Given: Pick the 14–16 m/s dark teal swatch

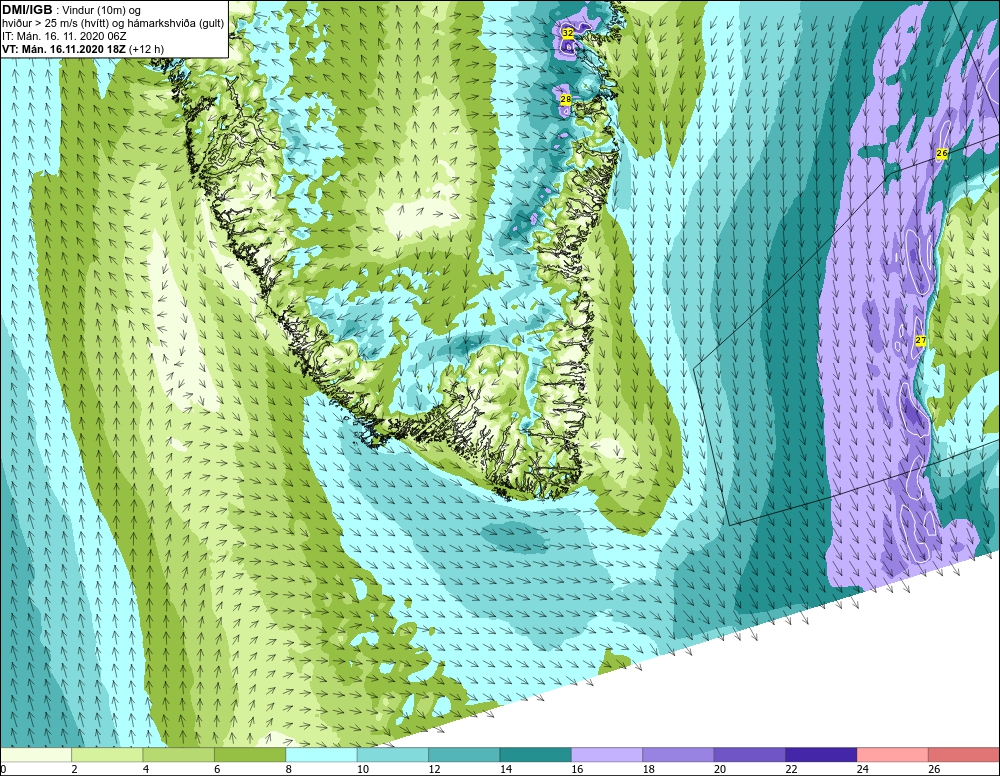Looking at the screenshot, I should (536, 755).
